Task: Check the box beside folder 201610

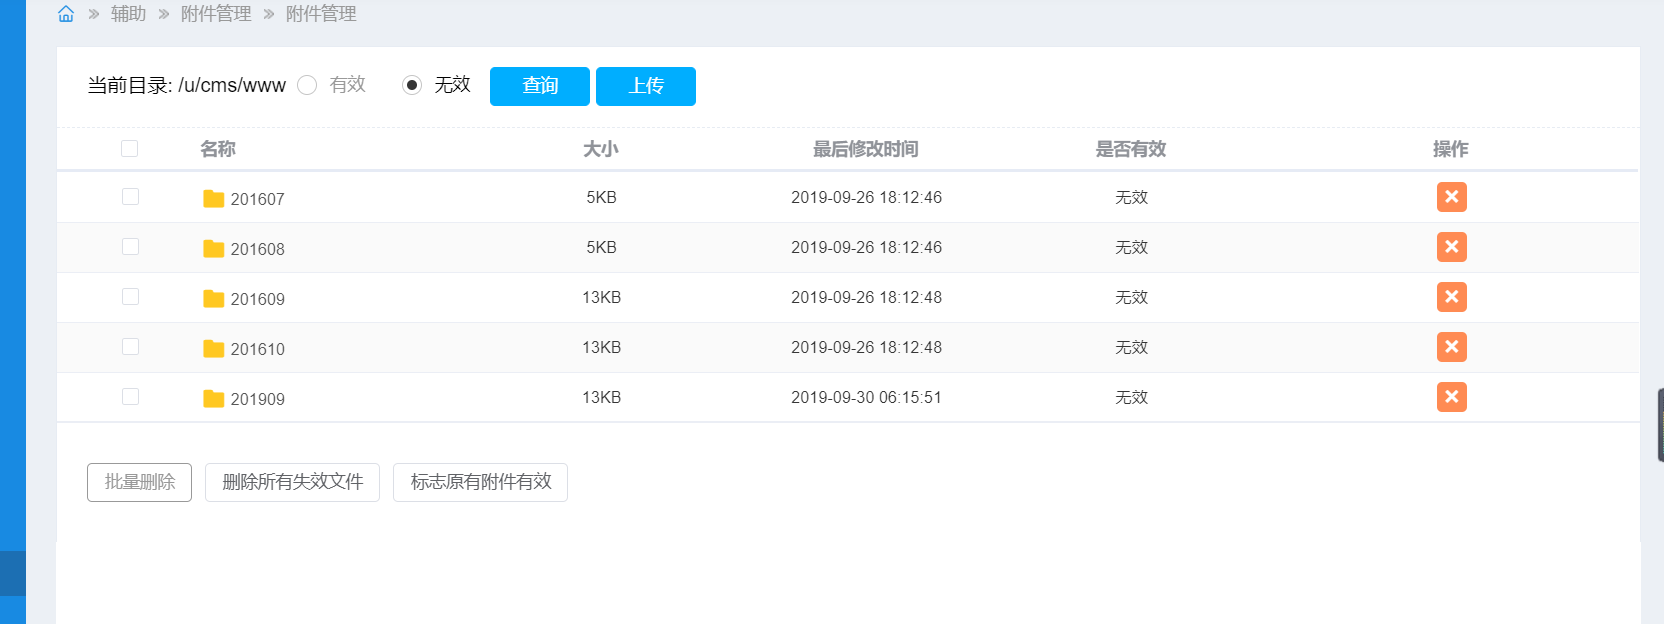Action: coord(130,347)
